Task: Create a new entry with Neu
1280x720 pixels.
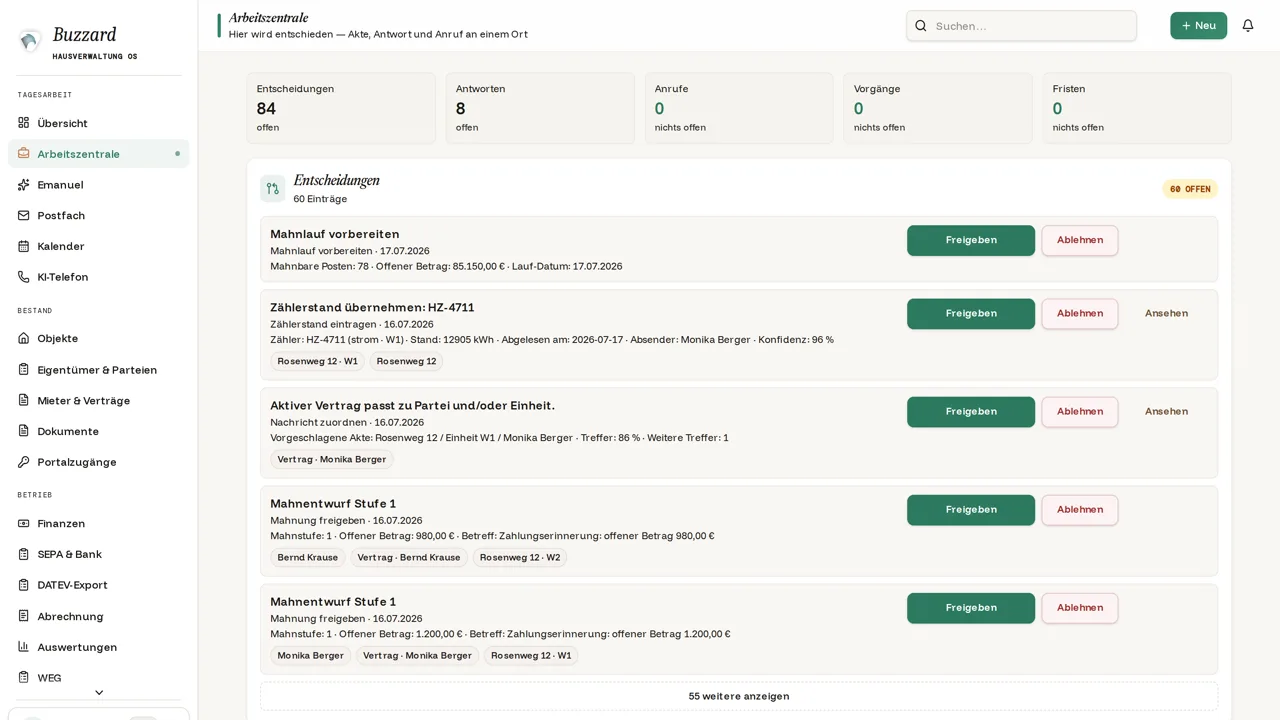Action: (1198, 26)
